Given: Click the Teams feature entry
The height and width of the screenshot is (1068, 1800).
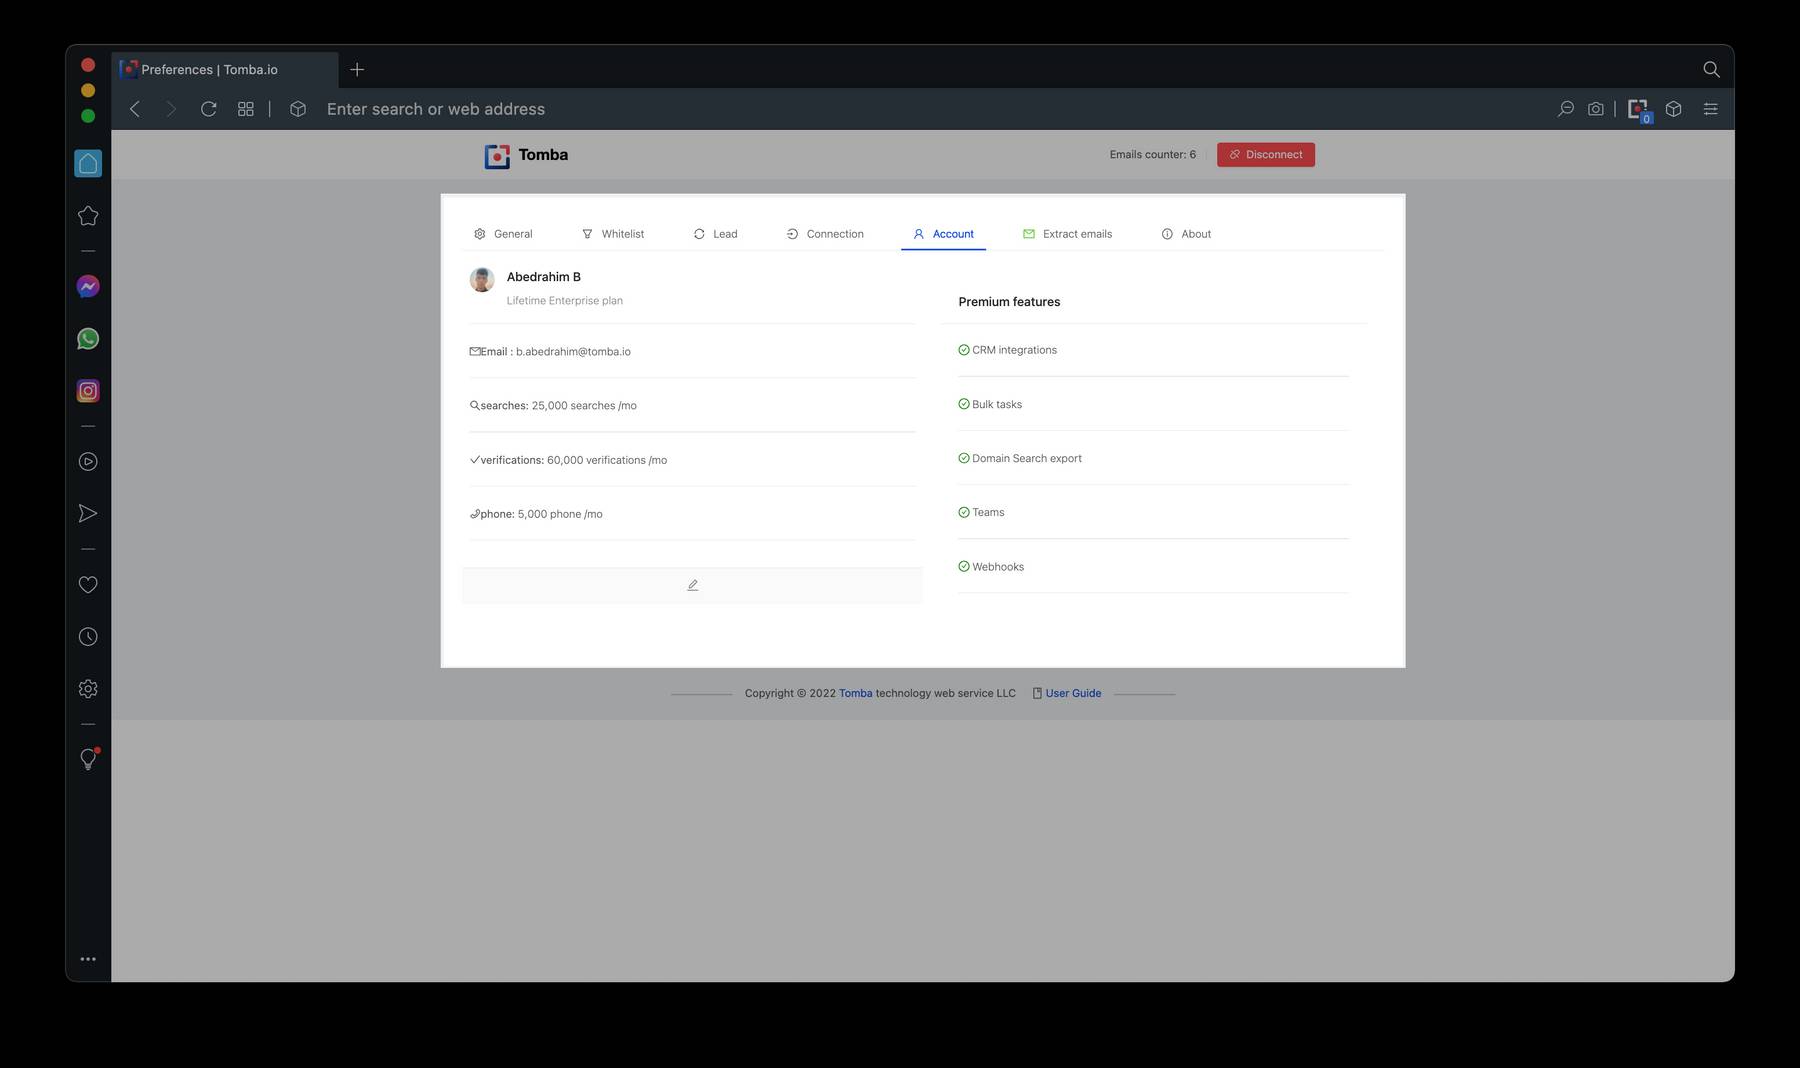Looking at the screenshot, I should [981, 512].
